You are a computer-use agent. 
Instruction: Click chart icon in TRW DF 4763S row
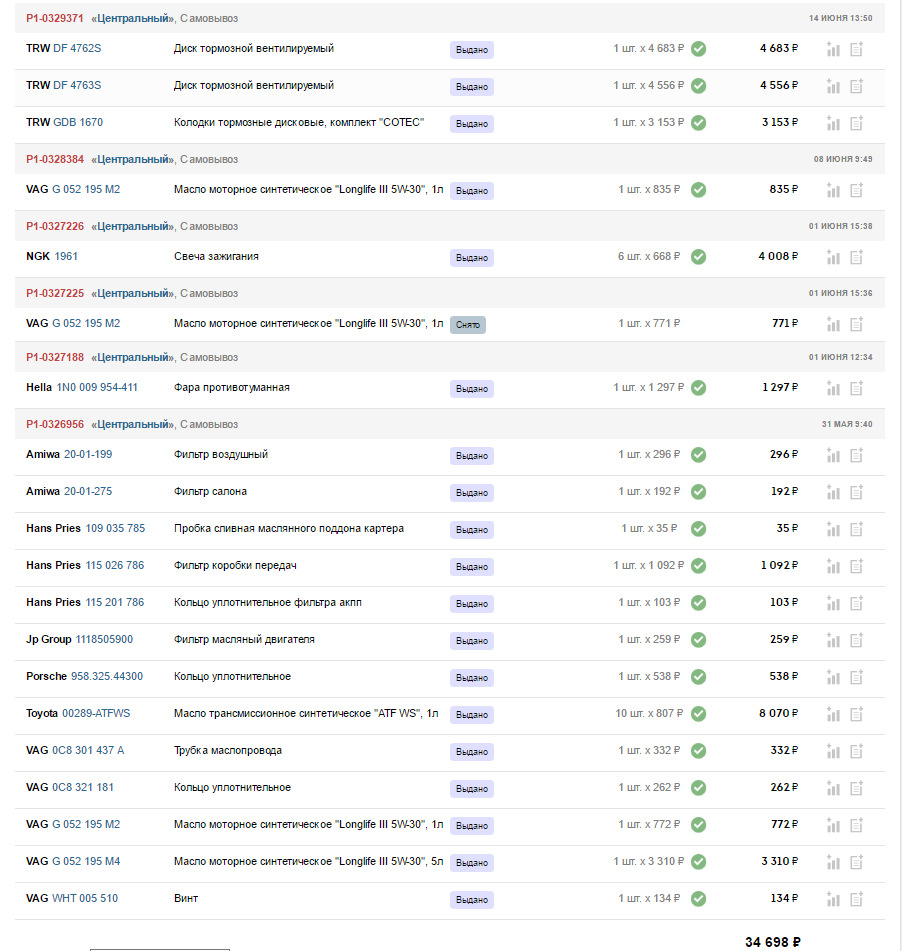point(833,87)
